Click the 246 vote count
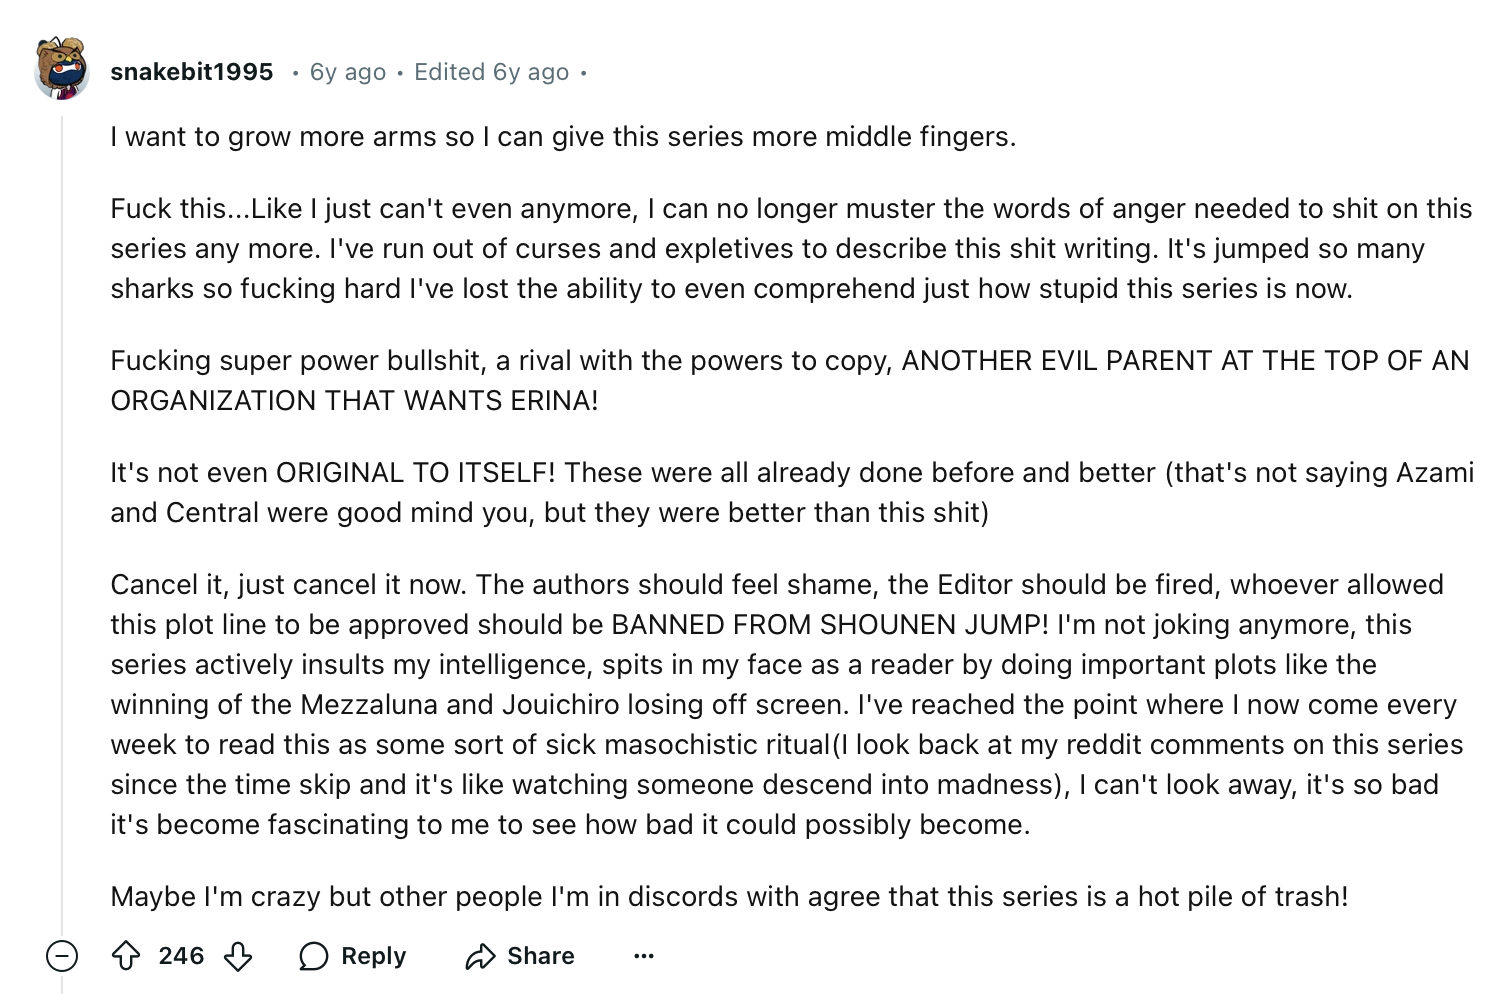The height and width of the screenshot is (994, 1502). pyautogui.click(x=181, y=957)
